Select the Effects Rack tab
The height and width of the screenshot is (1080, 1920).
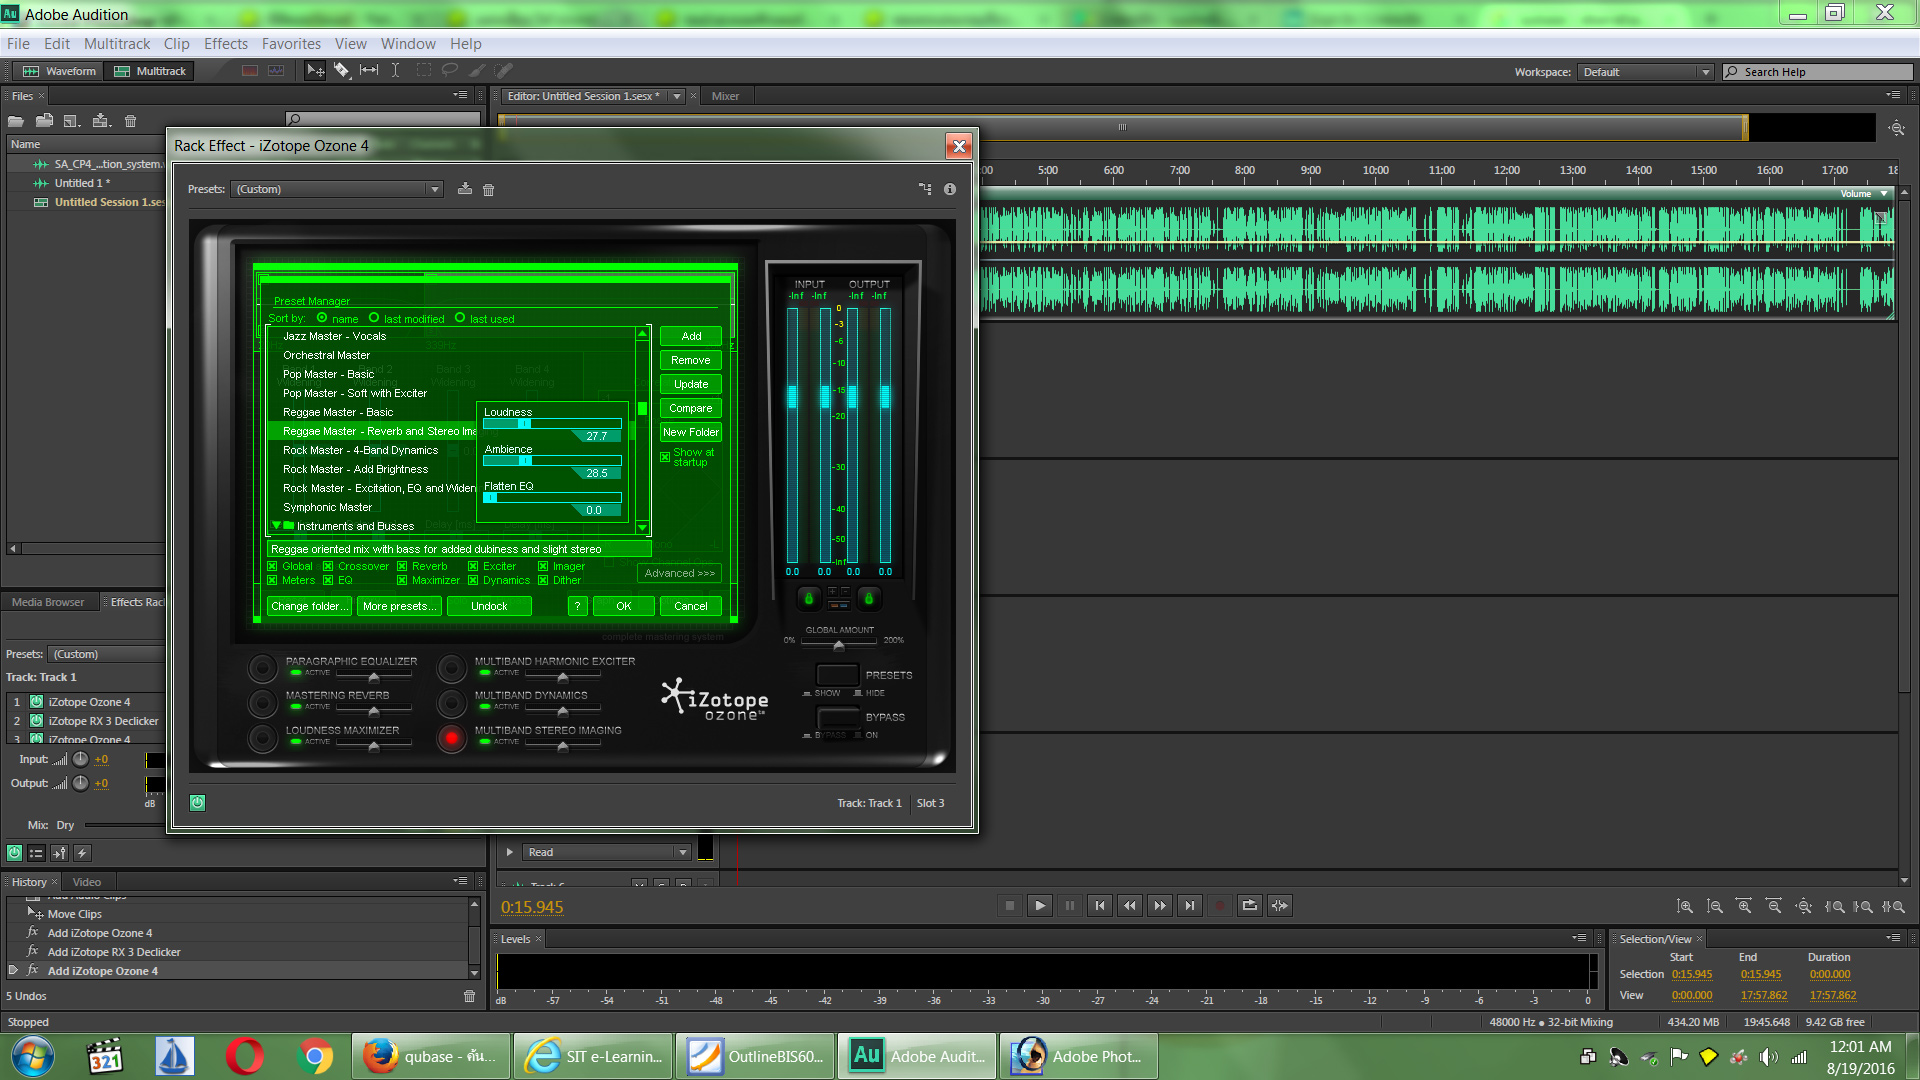pos(133,601)
